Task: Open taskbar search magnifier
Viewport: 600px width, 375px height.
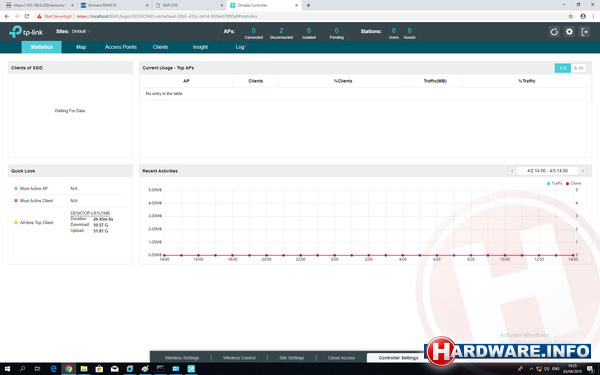Action: coord(22,369)
